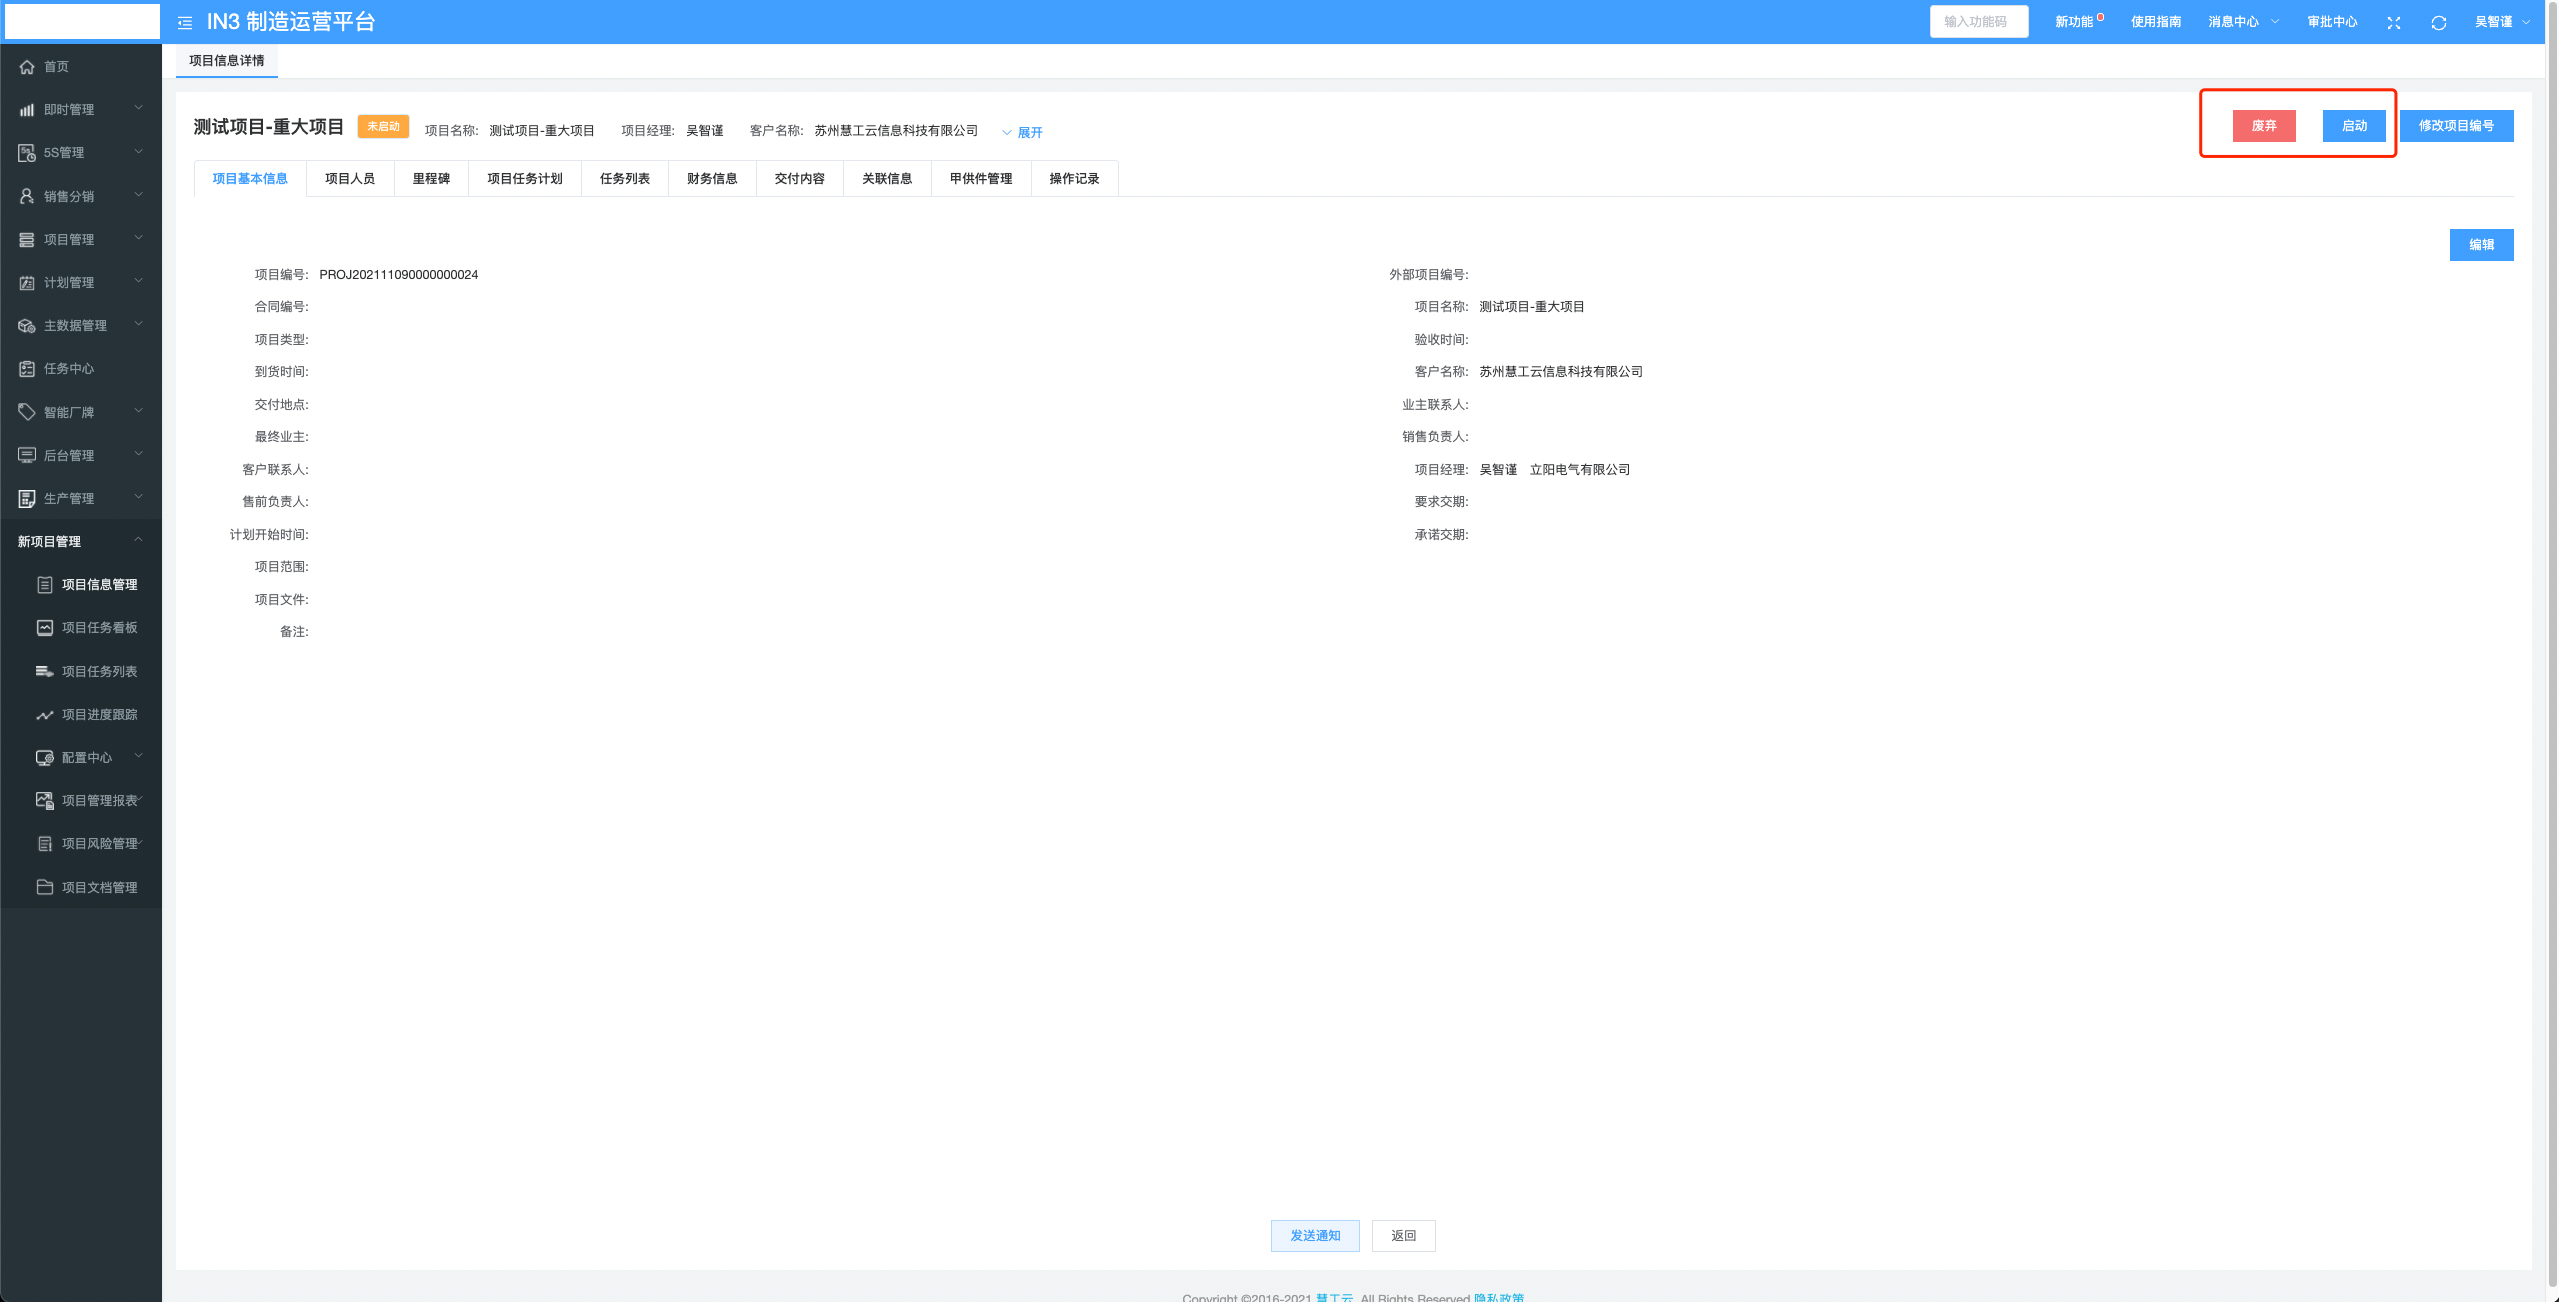This screenshot has width=2559, height=1302.
Task: Switch to the 财务信息 tab
Action: (712, 179)
